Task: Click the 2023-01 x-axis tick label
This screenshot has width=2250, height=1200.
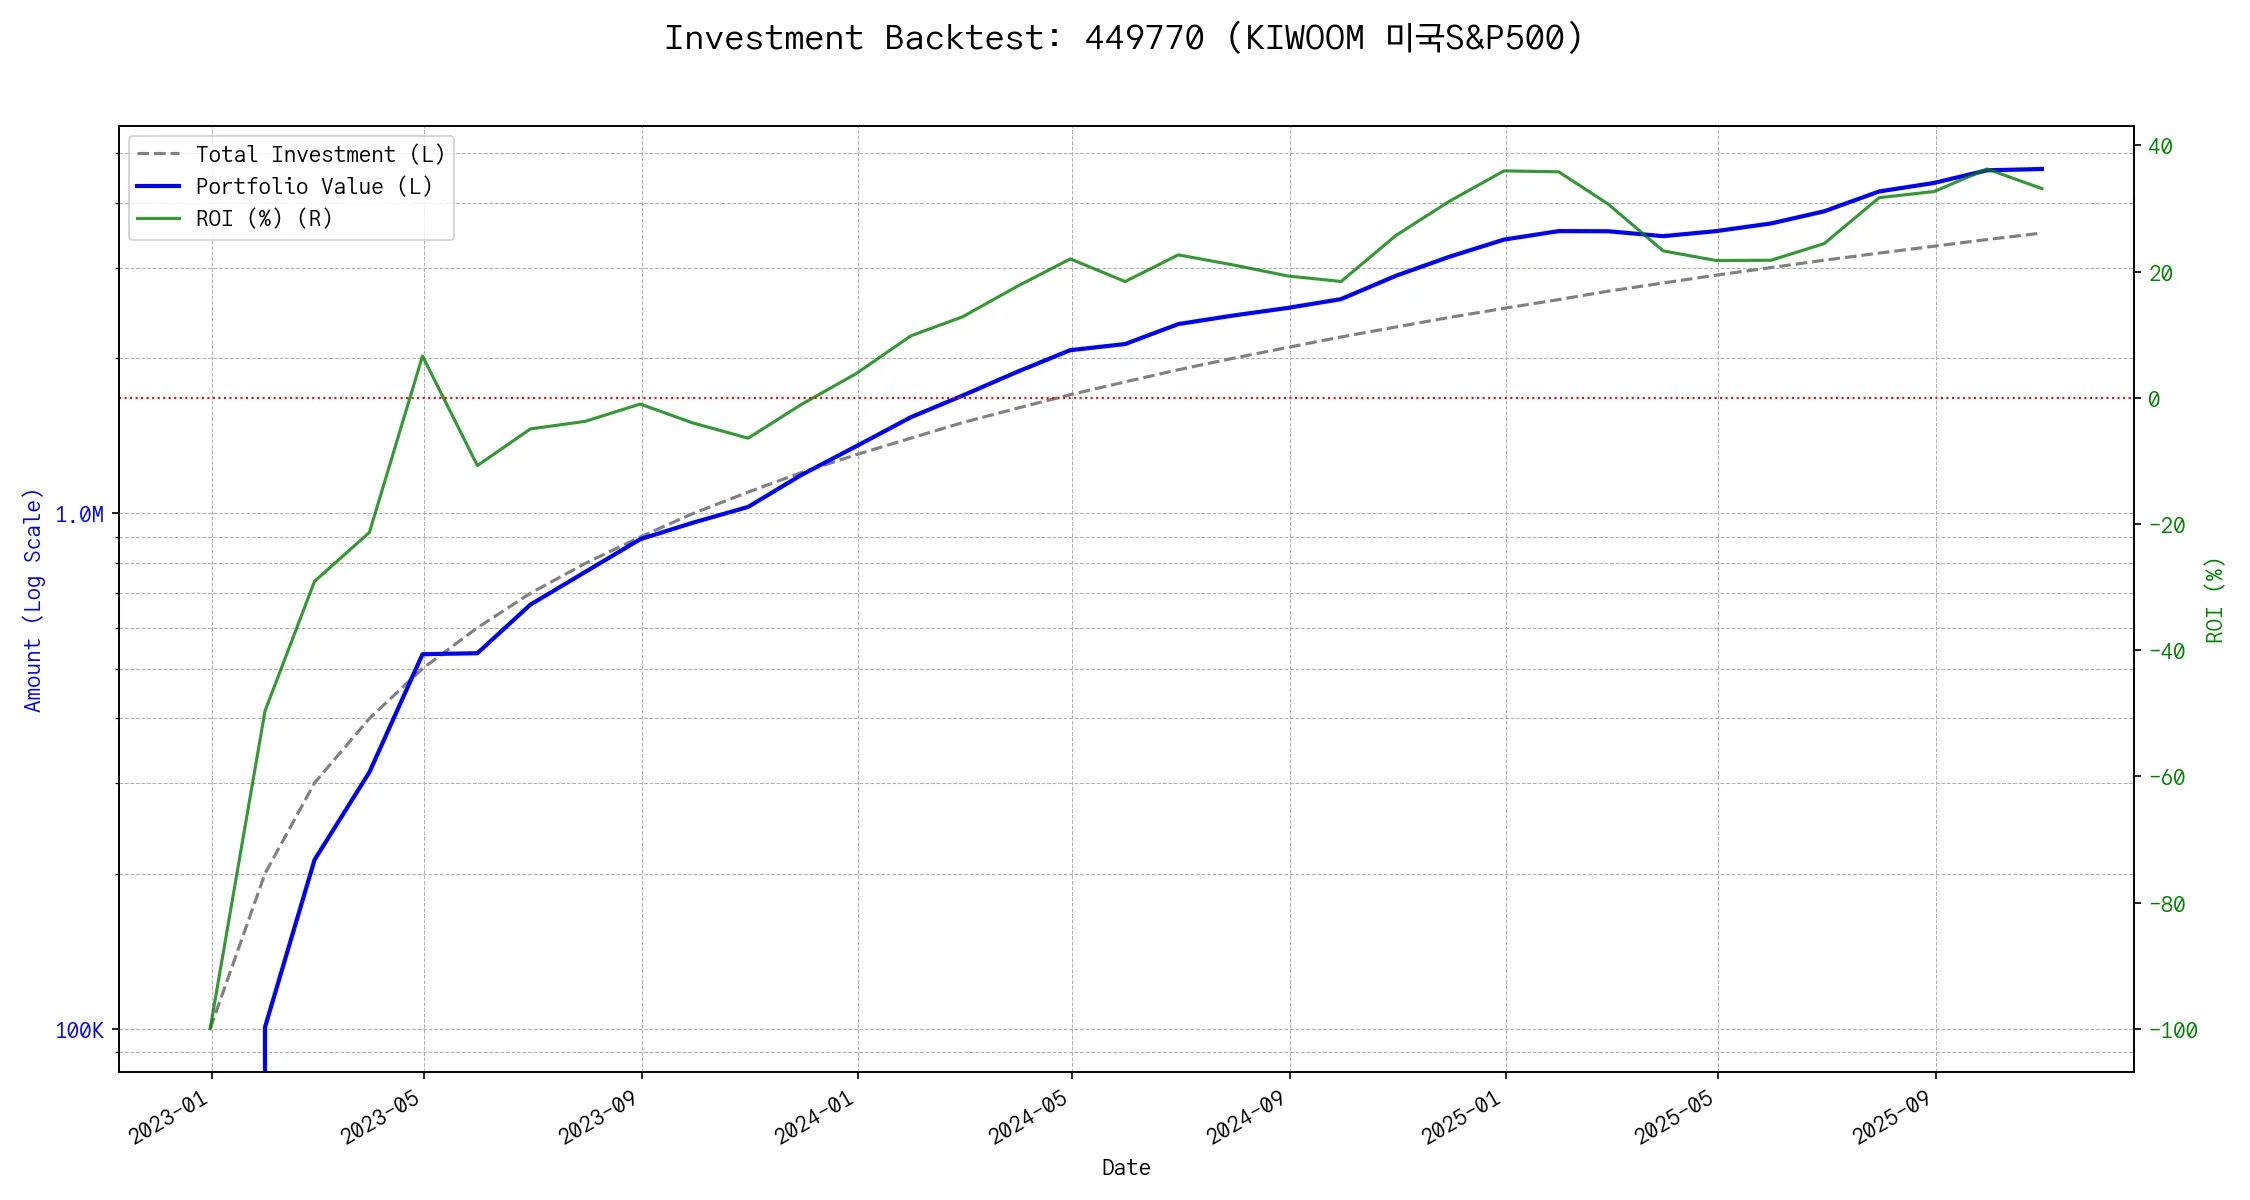Action: pos(169,1117)
